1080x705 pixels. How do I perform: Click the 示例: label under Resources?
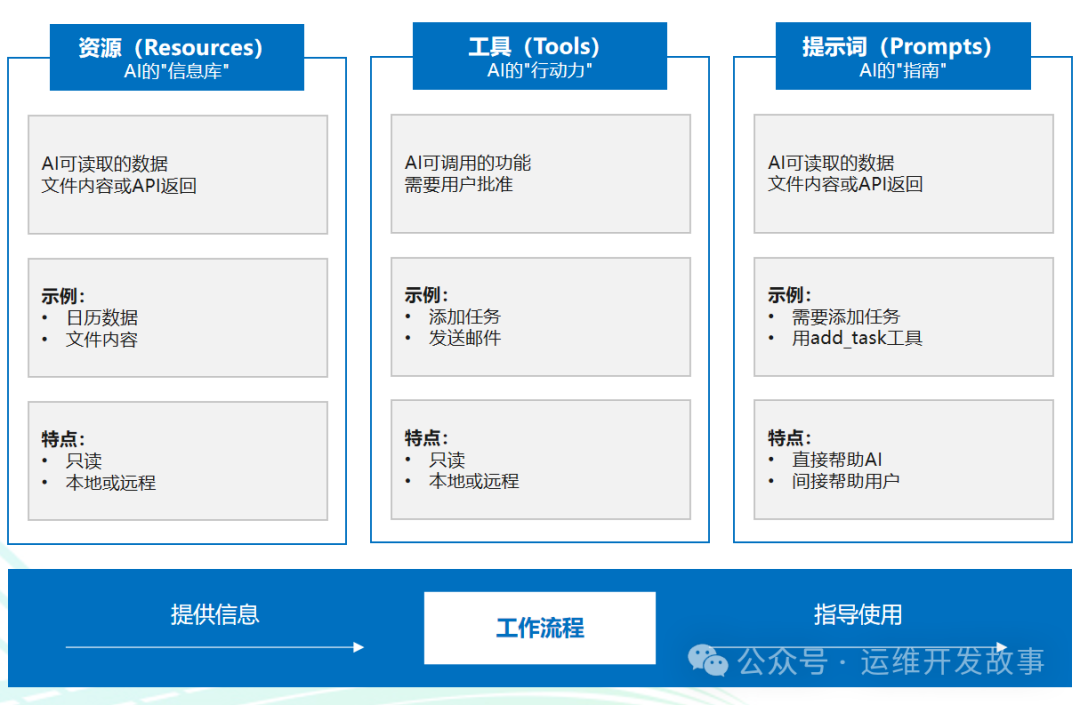63,297
